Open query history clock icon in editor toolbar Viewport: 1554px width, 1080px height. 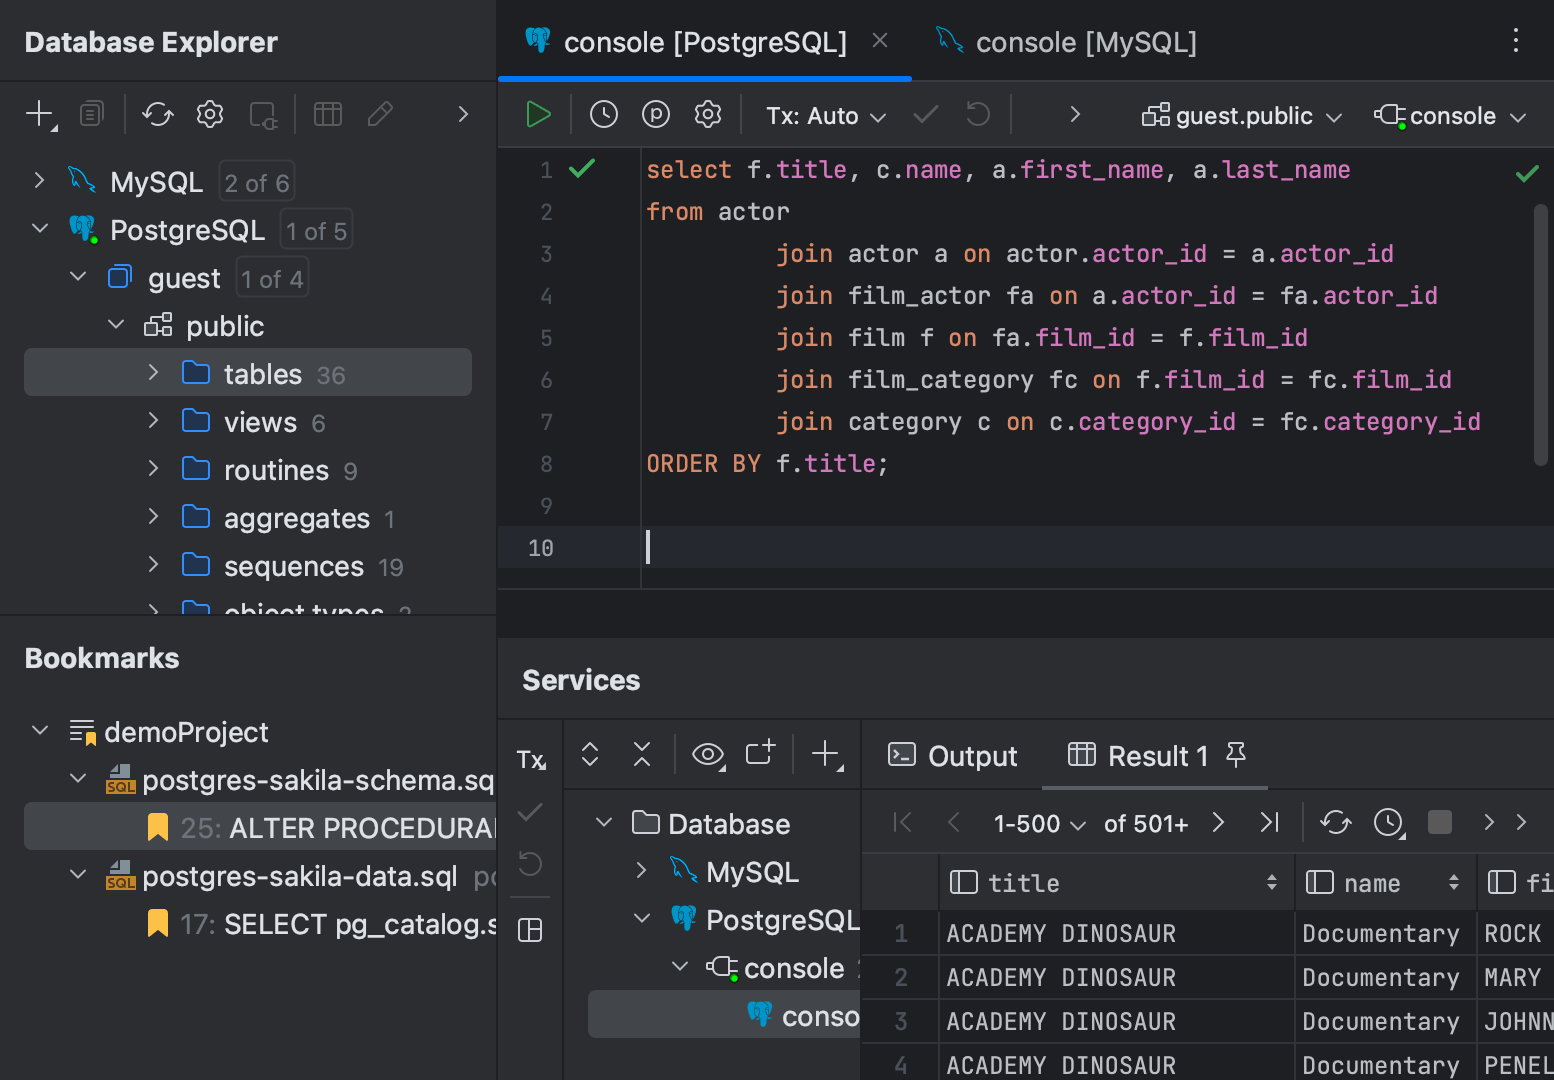click(x=603, y=115)
